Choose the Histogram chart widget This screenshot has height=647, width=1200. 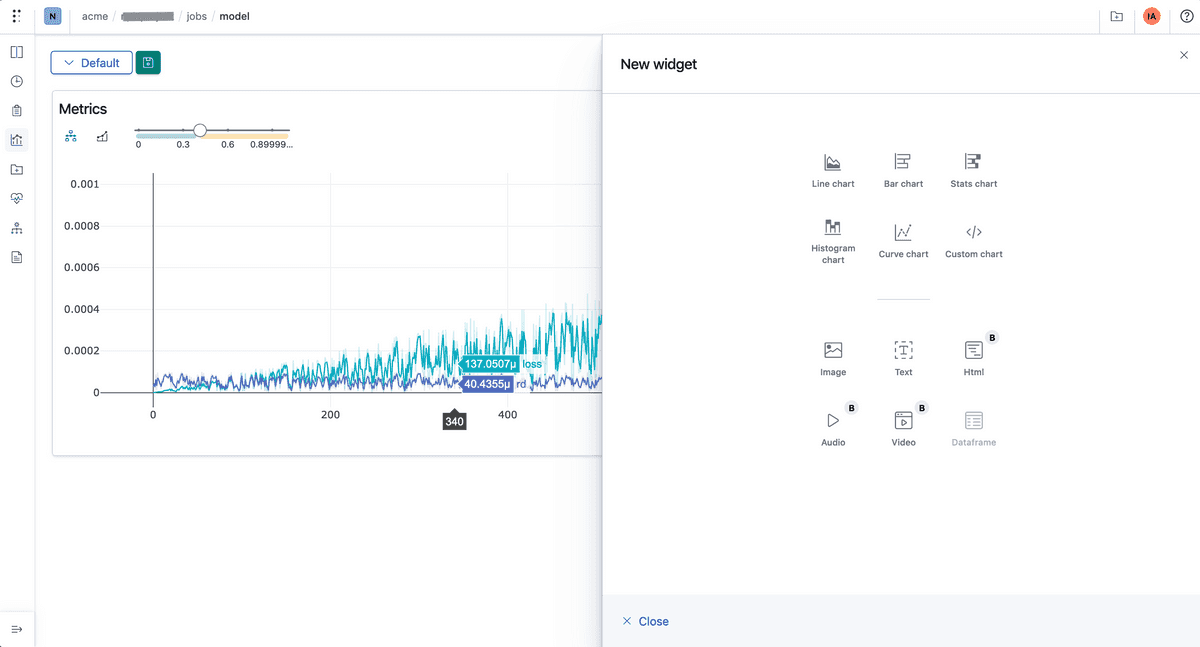pyautogui.click(x=833, y=242)
